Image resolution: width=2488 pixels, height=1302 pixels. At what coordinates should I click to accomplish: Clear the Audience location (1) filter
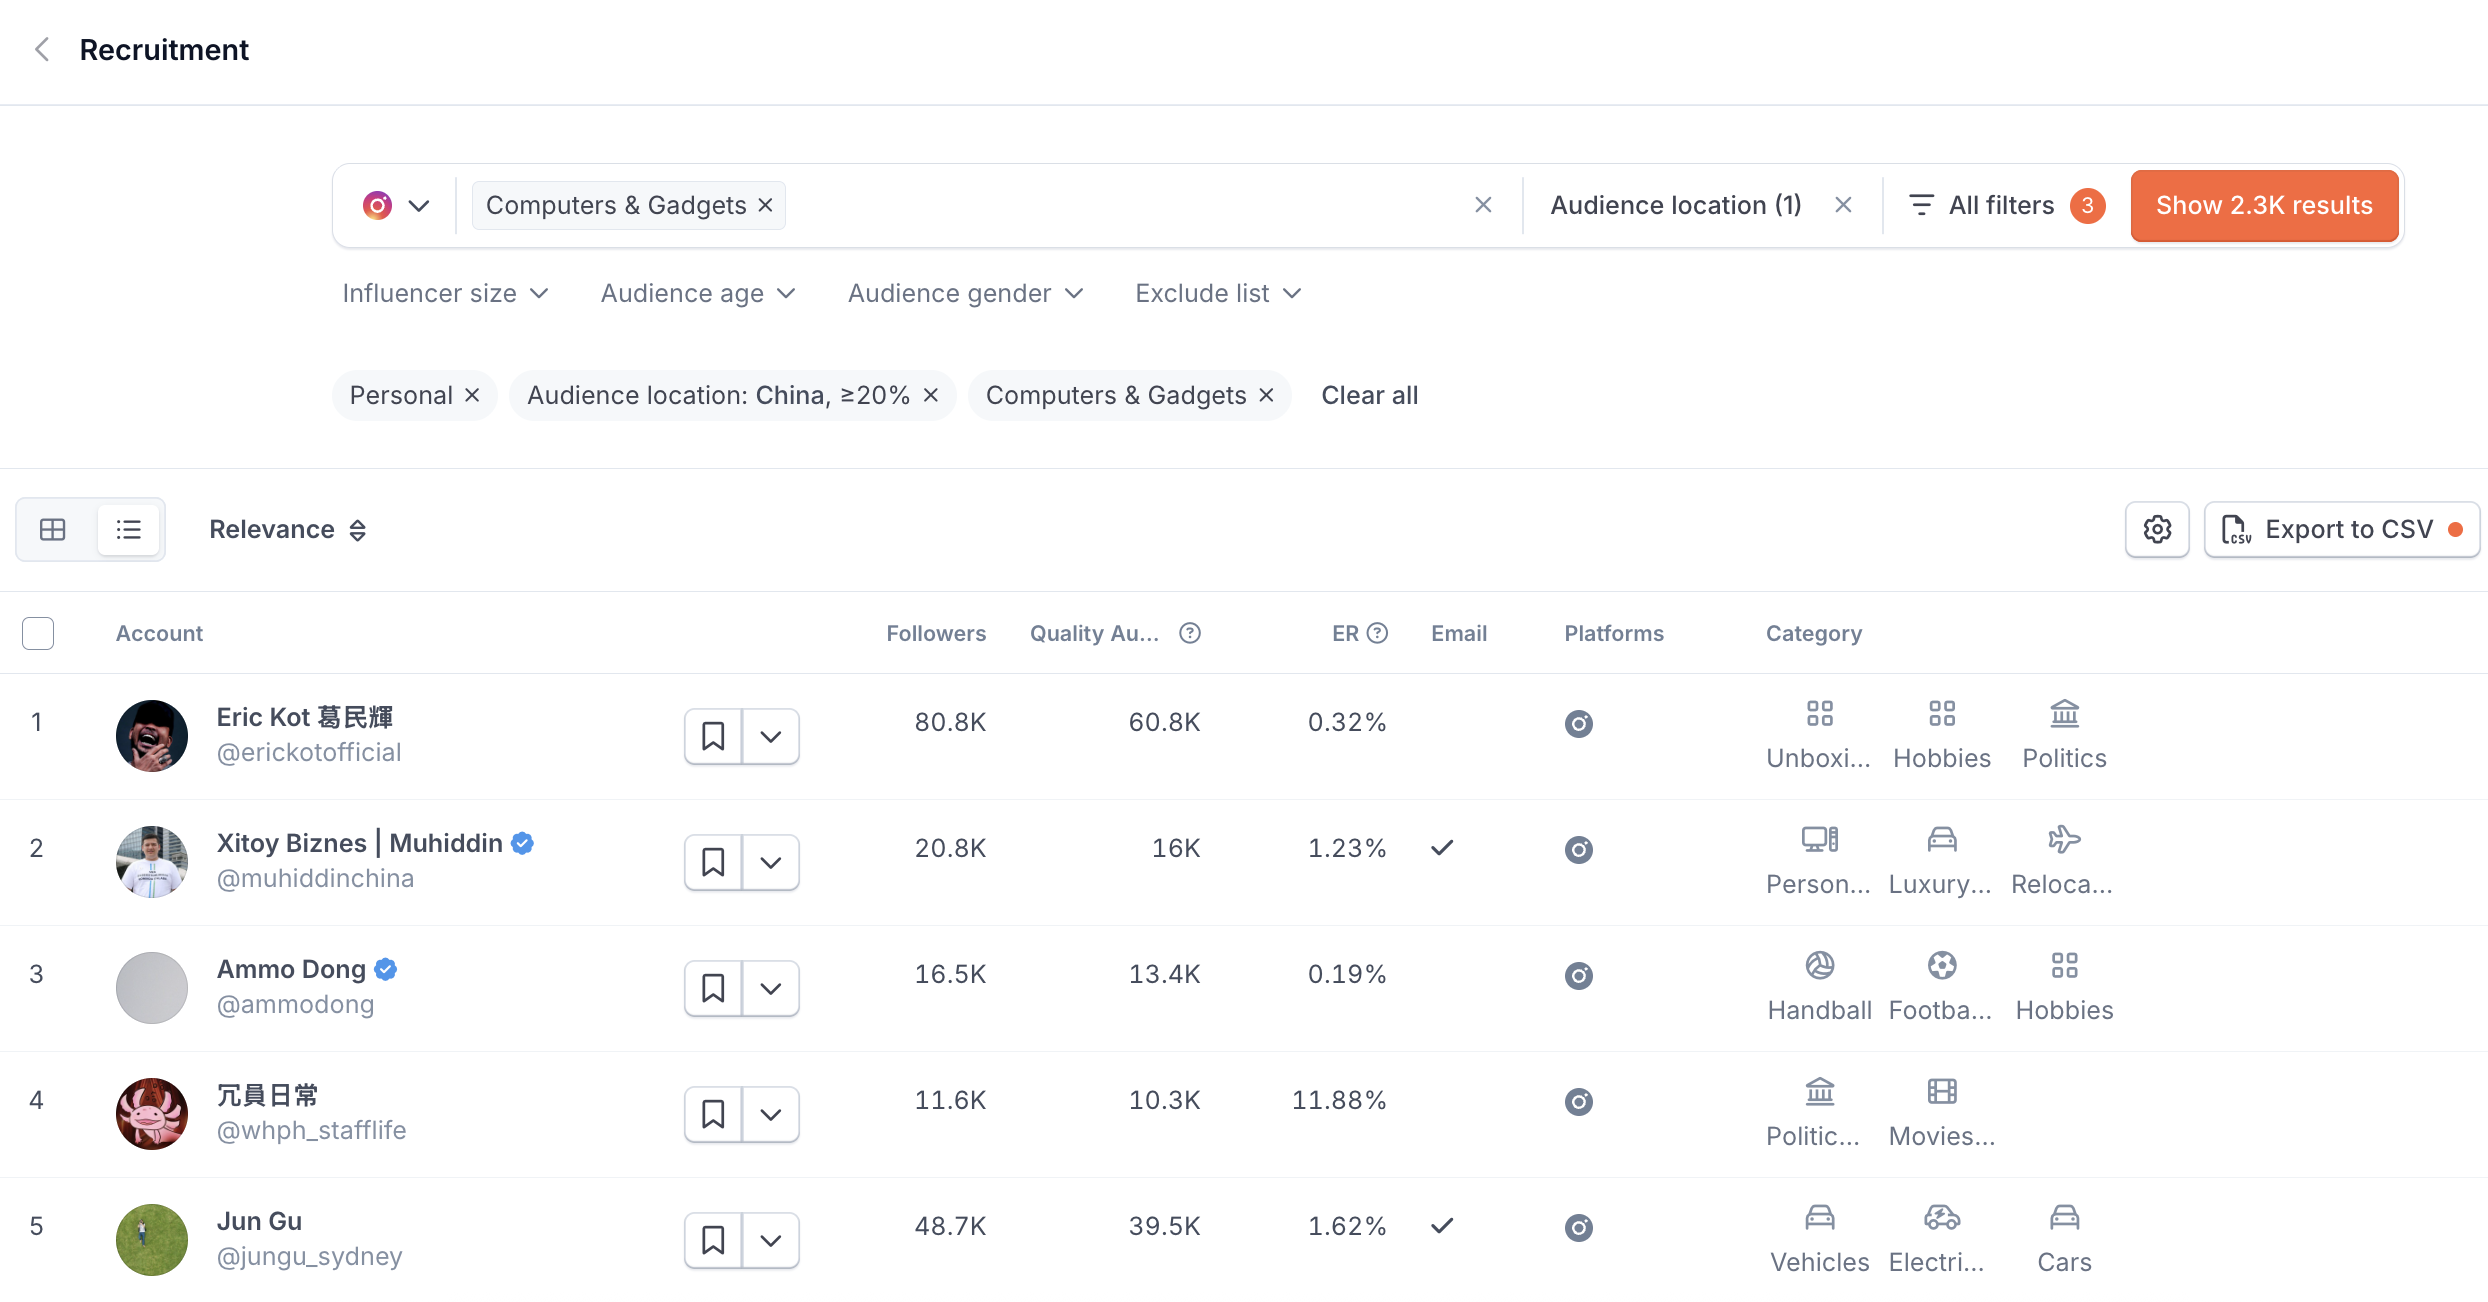click(x=1843, y=205)
